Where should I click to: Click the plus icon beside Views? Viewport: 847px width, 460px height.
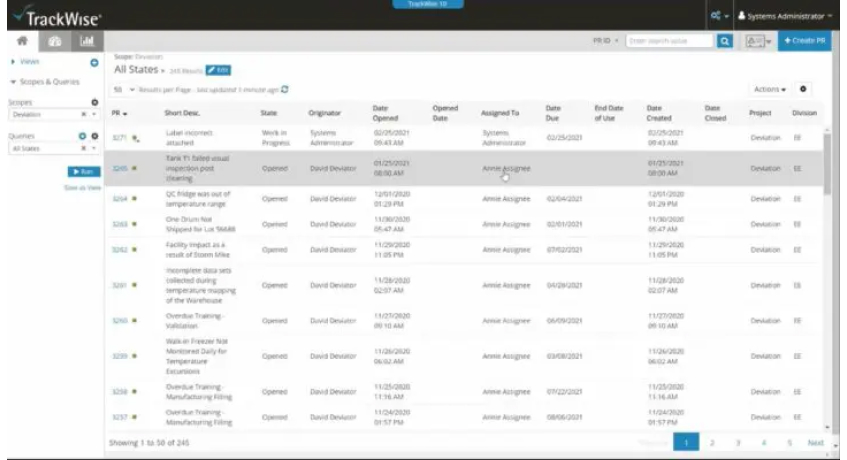[x=95, y=63]
